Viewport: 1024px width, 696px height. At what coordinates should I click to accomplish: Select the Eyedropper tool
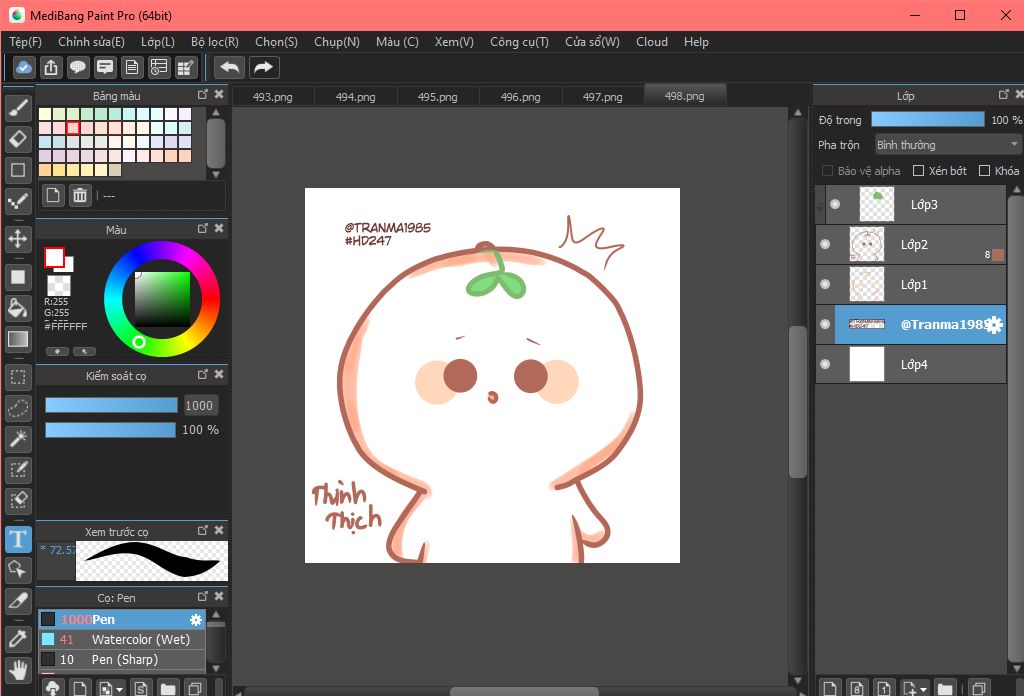(x=18, y=639)
